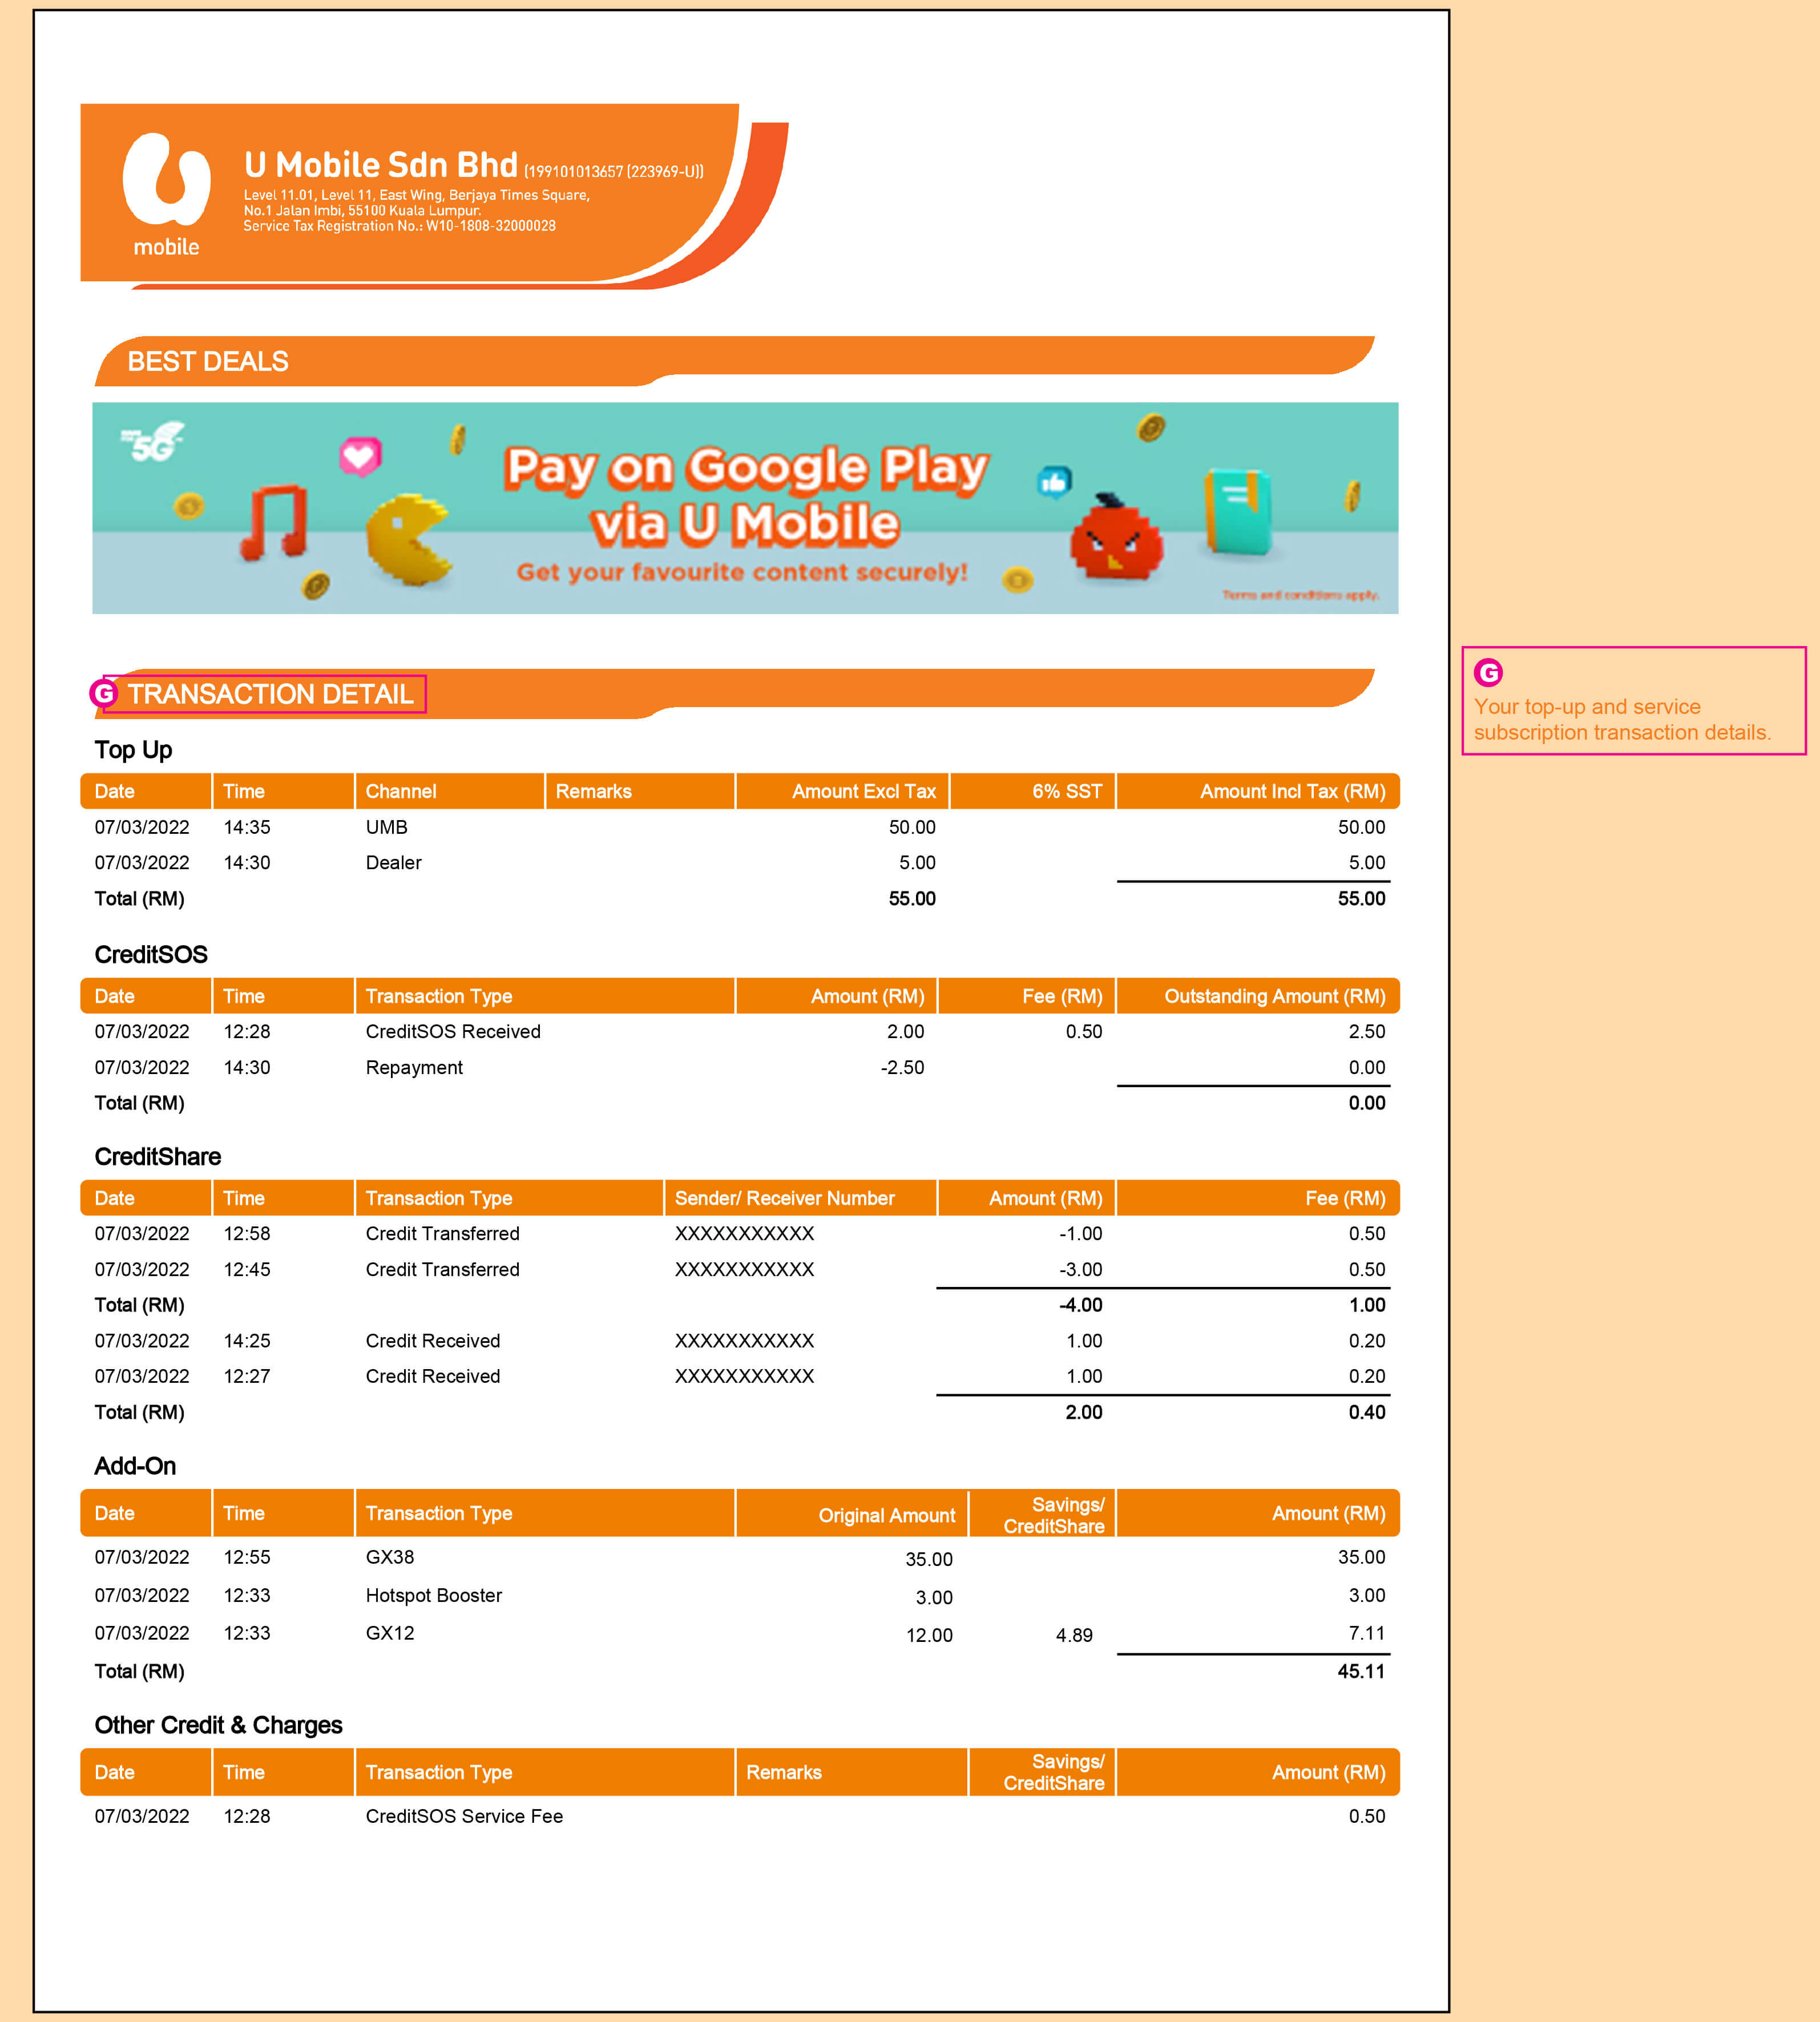Click the Savings/CreditShare header in Add-On table
Screen dimensions: 1820x2022
1054,1515
